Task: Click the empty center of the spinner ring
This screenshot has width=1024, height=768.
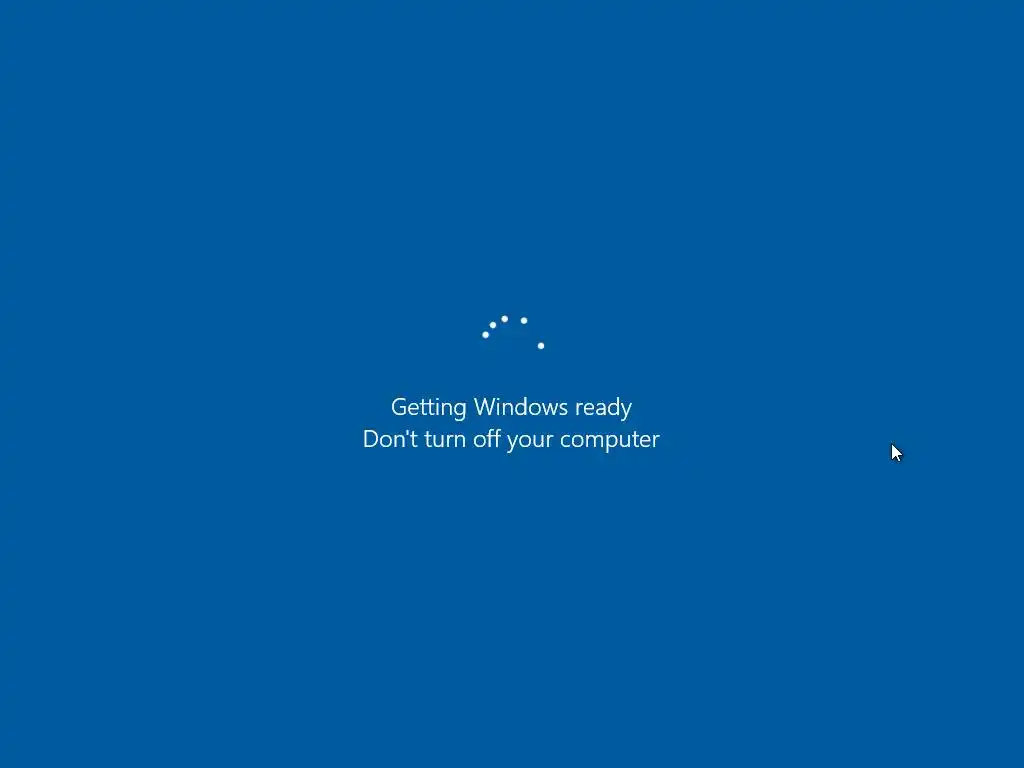Action: [x=512, y=347]
